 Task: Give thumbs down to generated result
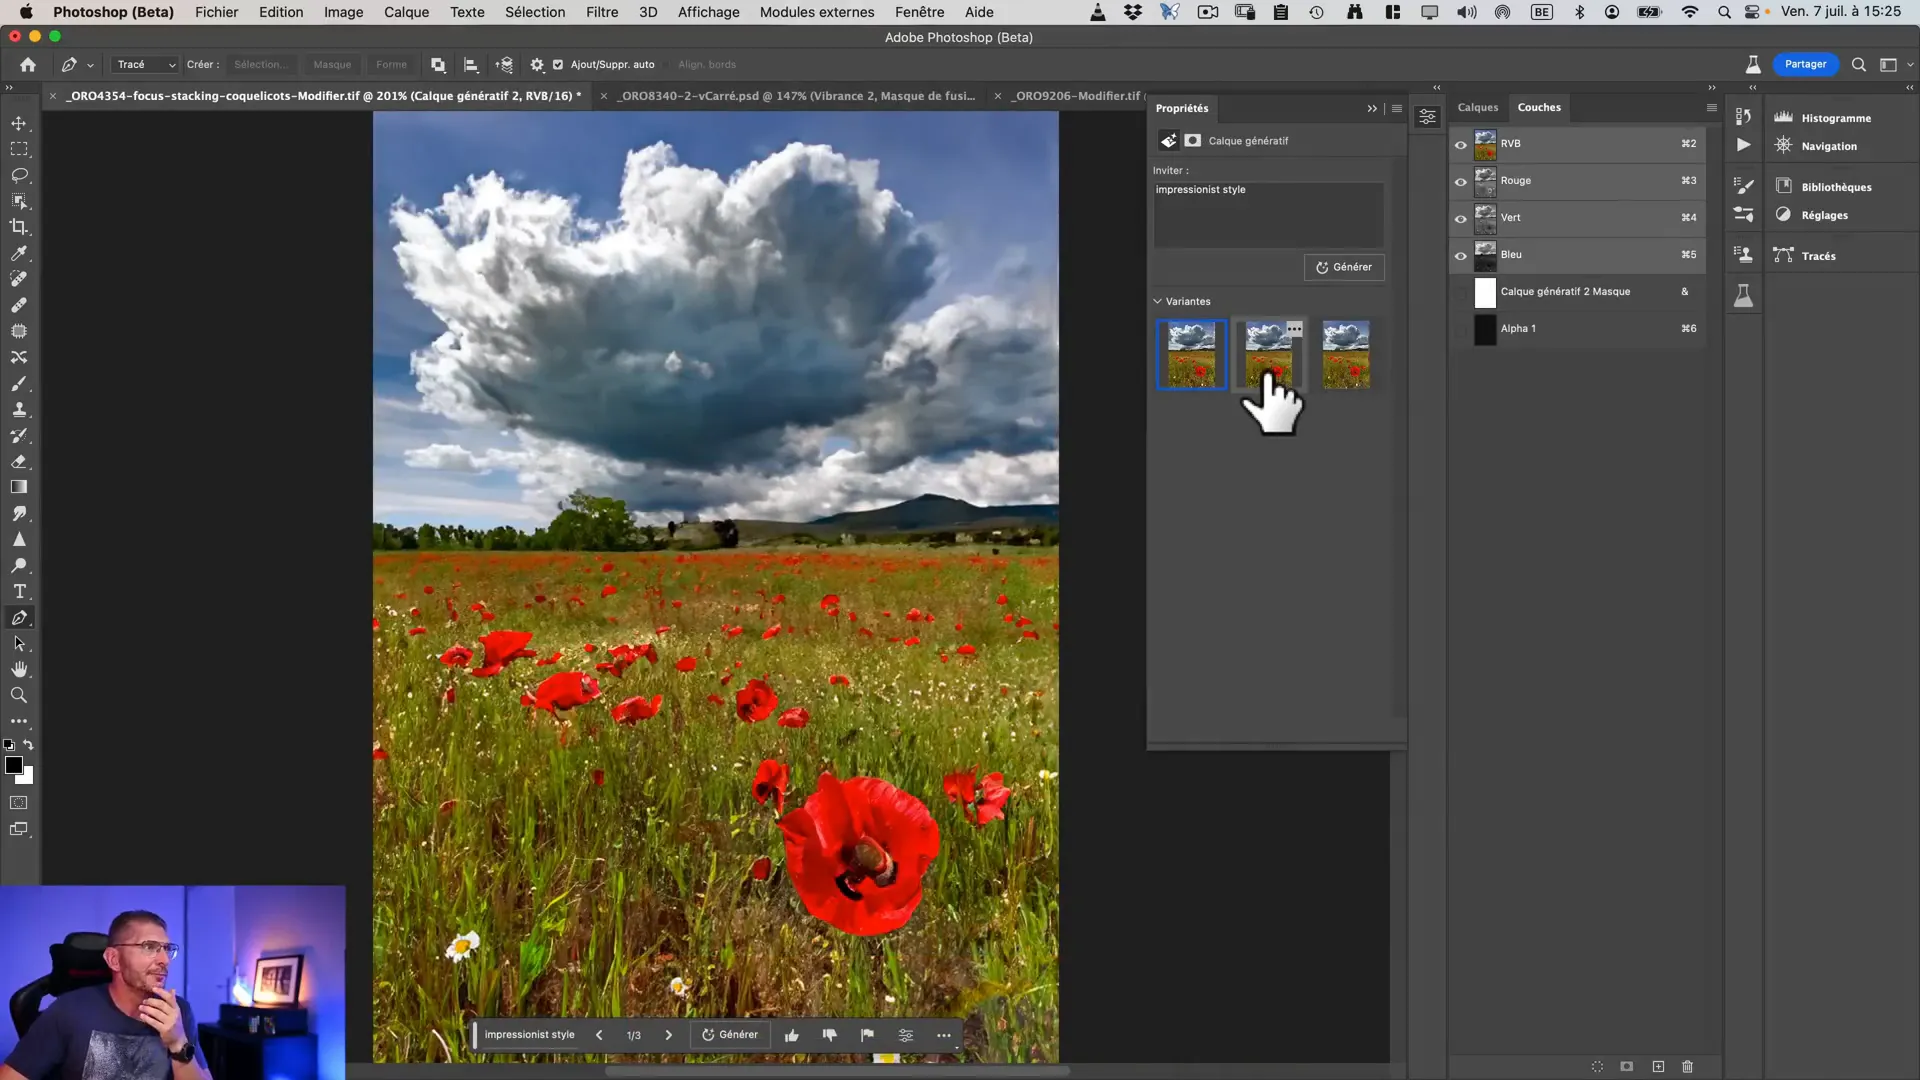tap(829, 1035)
